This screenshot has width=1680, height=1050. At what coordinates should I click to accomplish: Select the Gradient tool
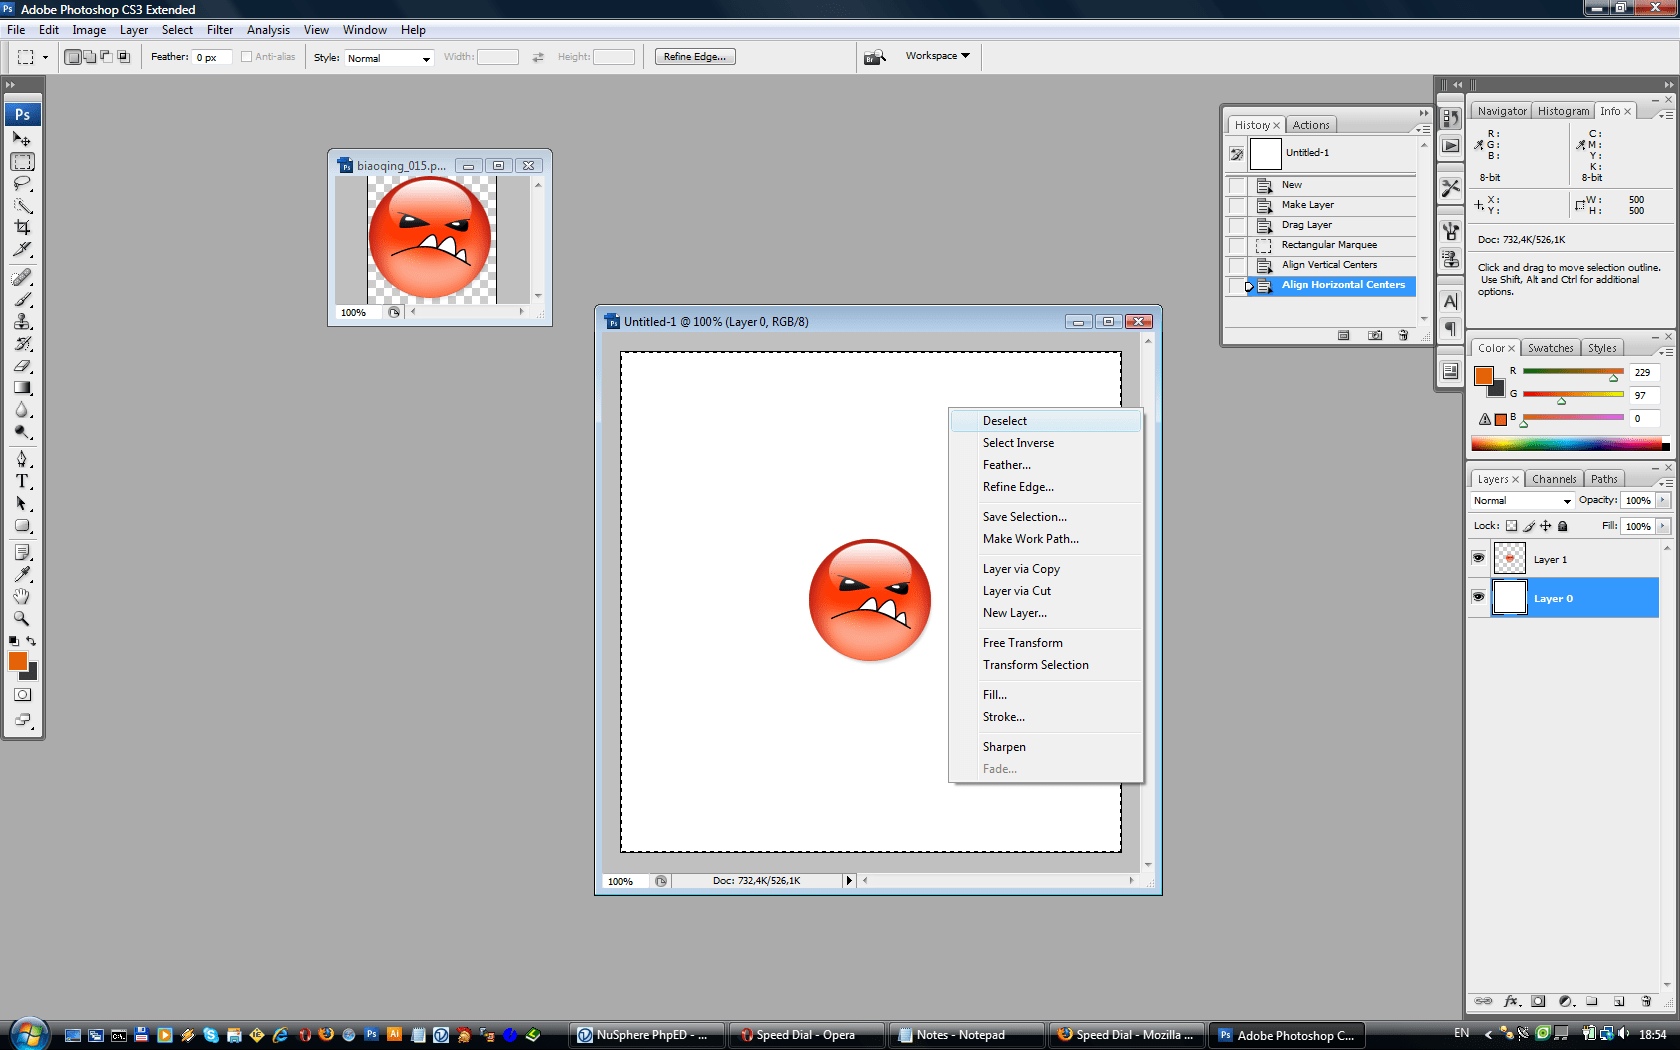coord(22,388)
